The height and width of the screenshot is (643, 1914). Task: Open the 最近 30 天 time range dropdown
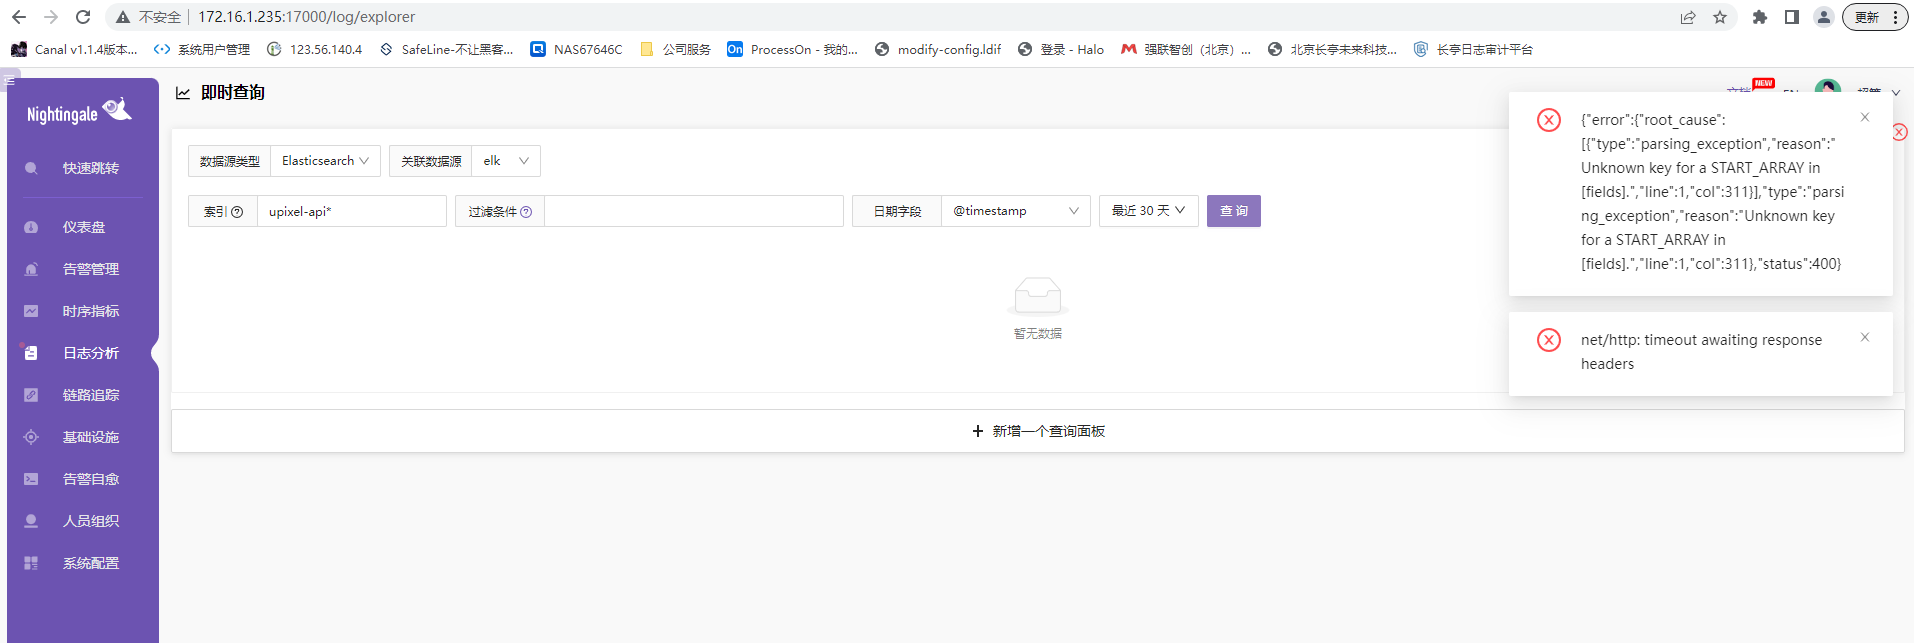coord(1148,211)
